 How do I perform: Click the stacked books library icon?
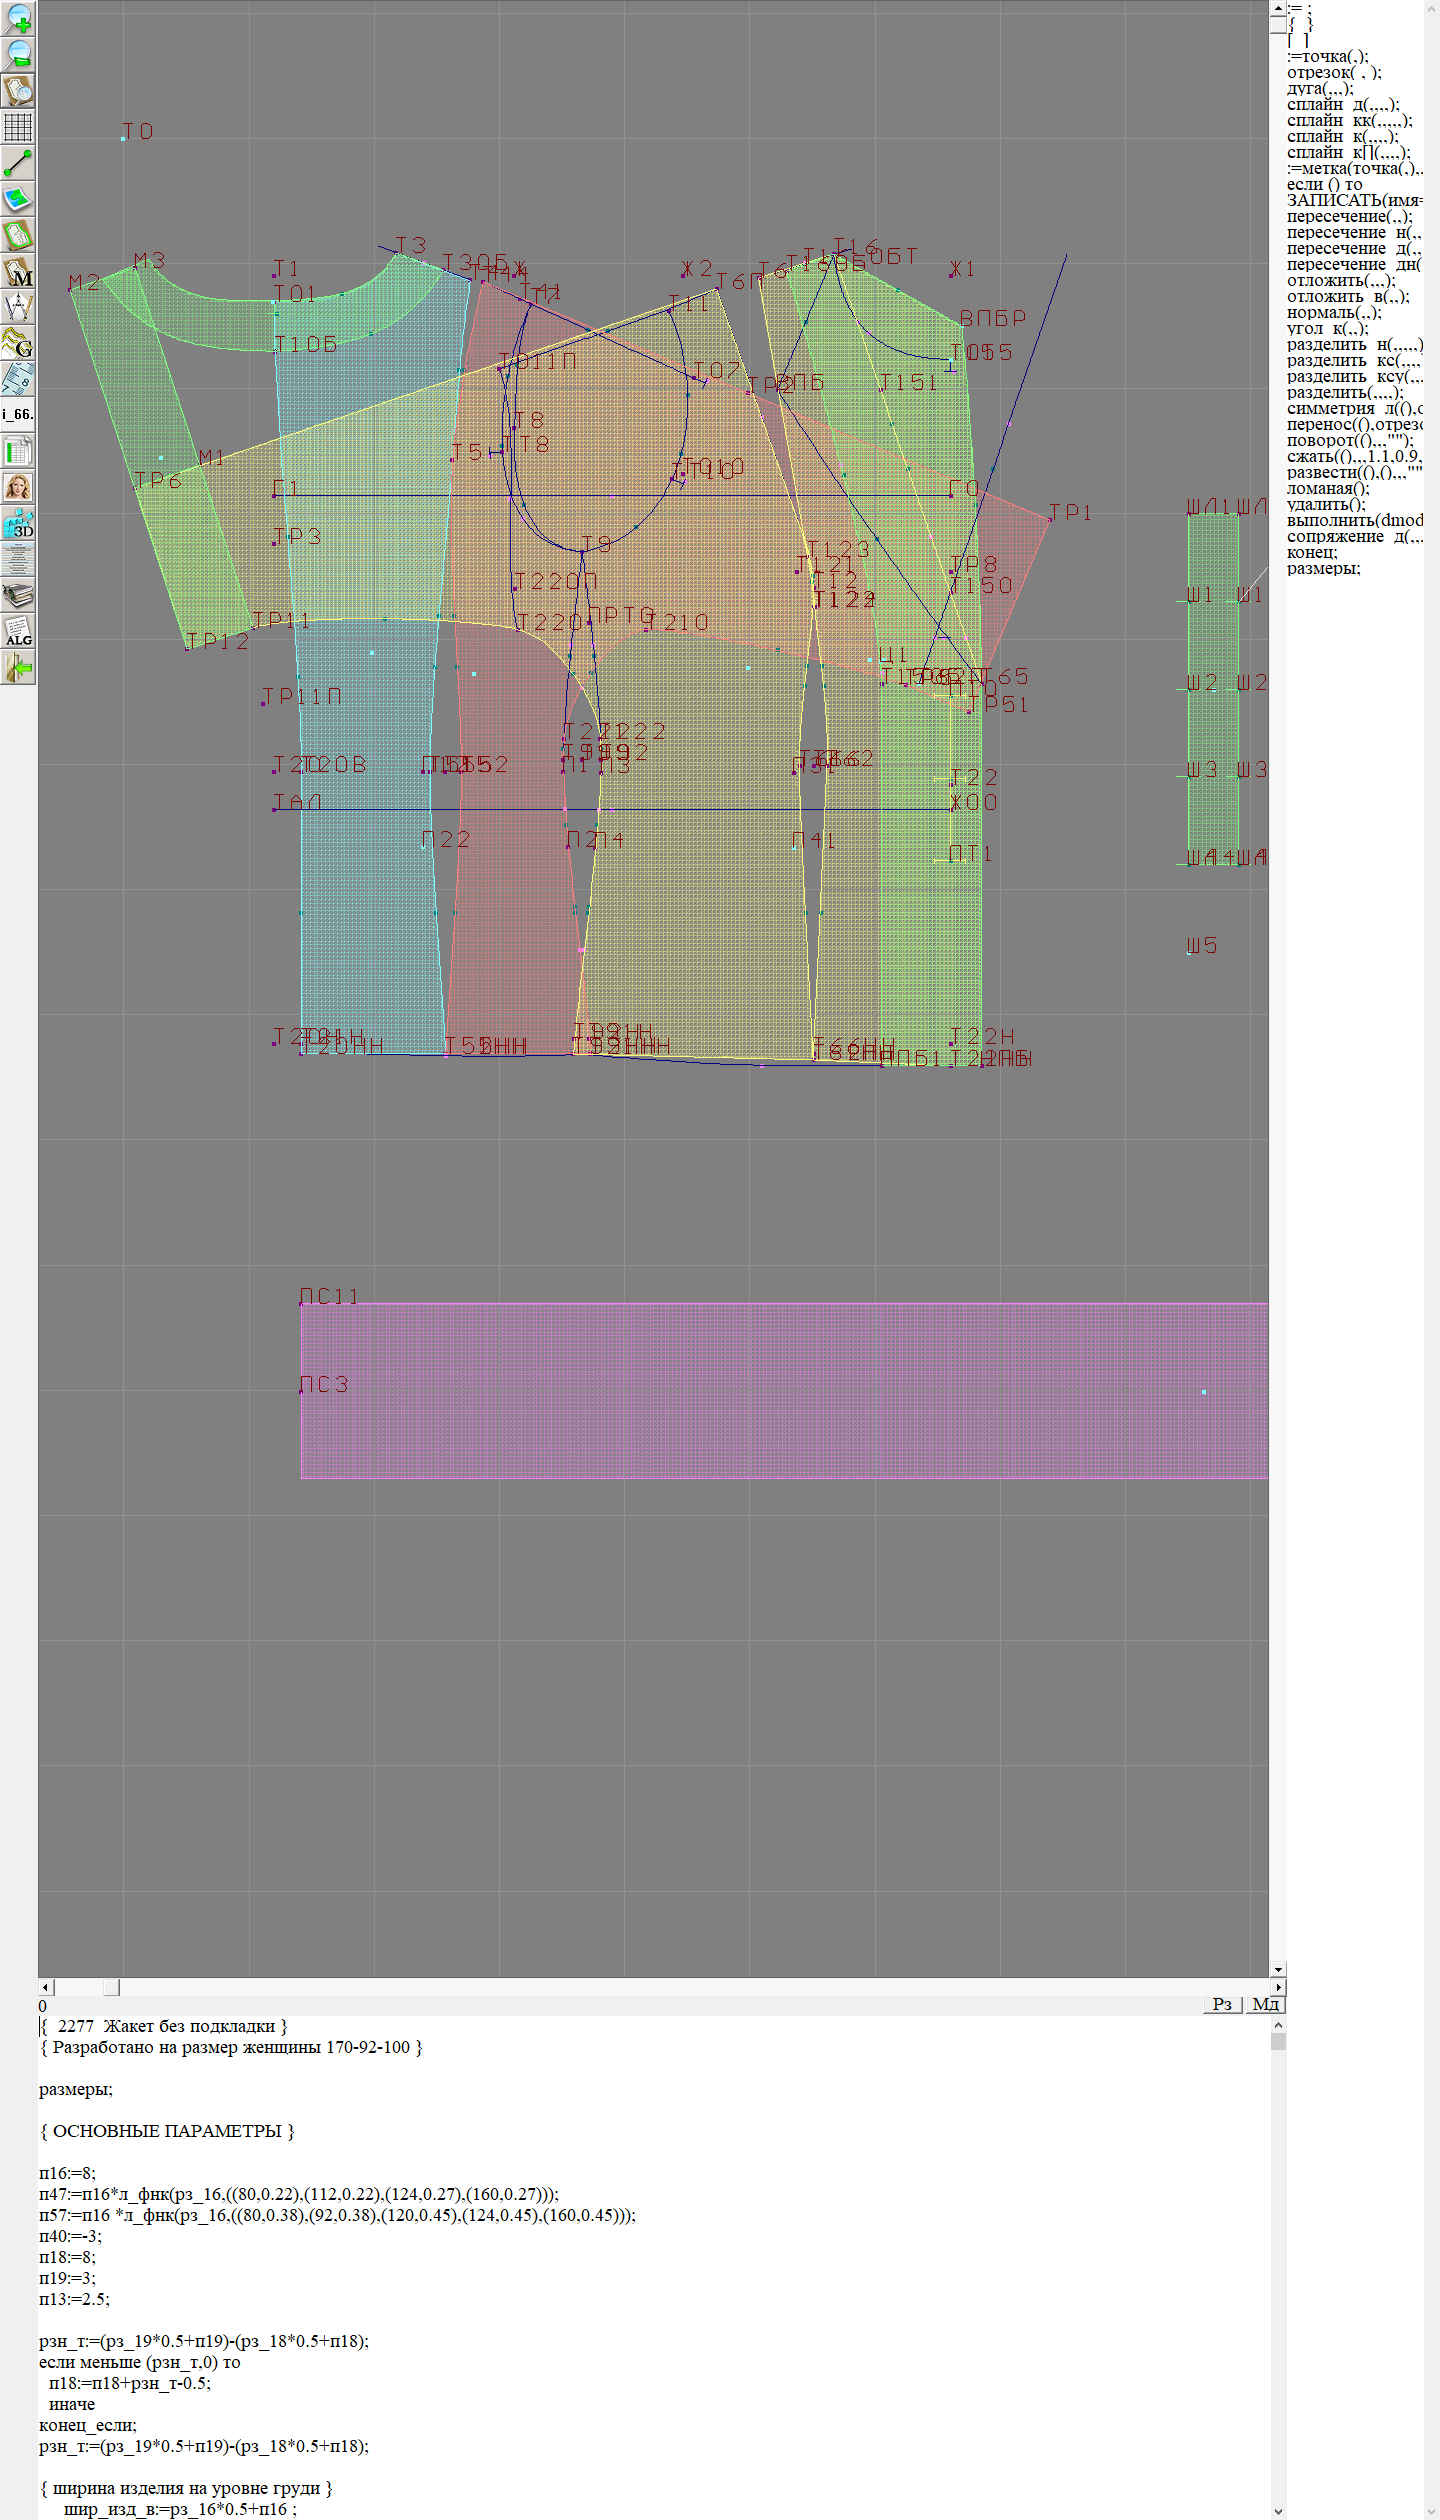[x=18, y=596]
